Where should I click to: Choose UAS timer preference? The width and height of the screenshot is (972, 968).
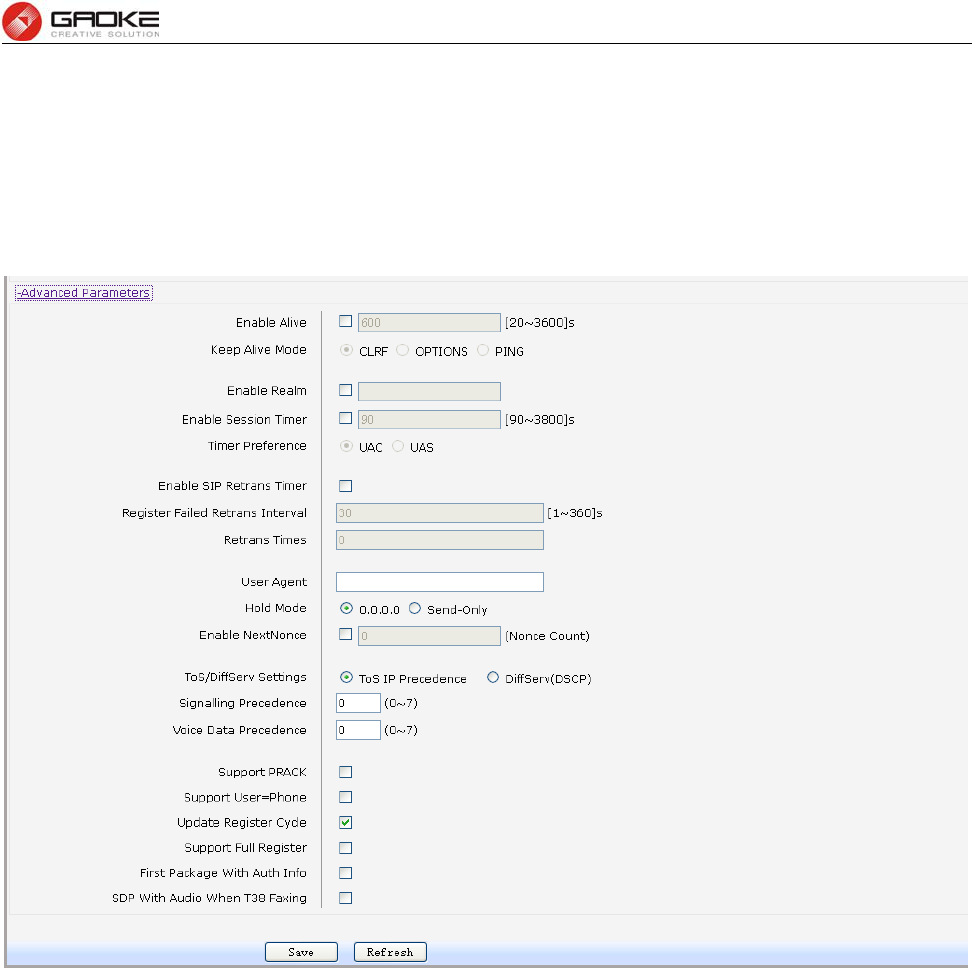point(398,446)
